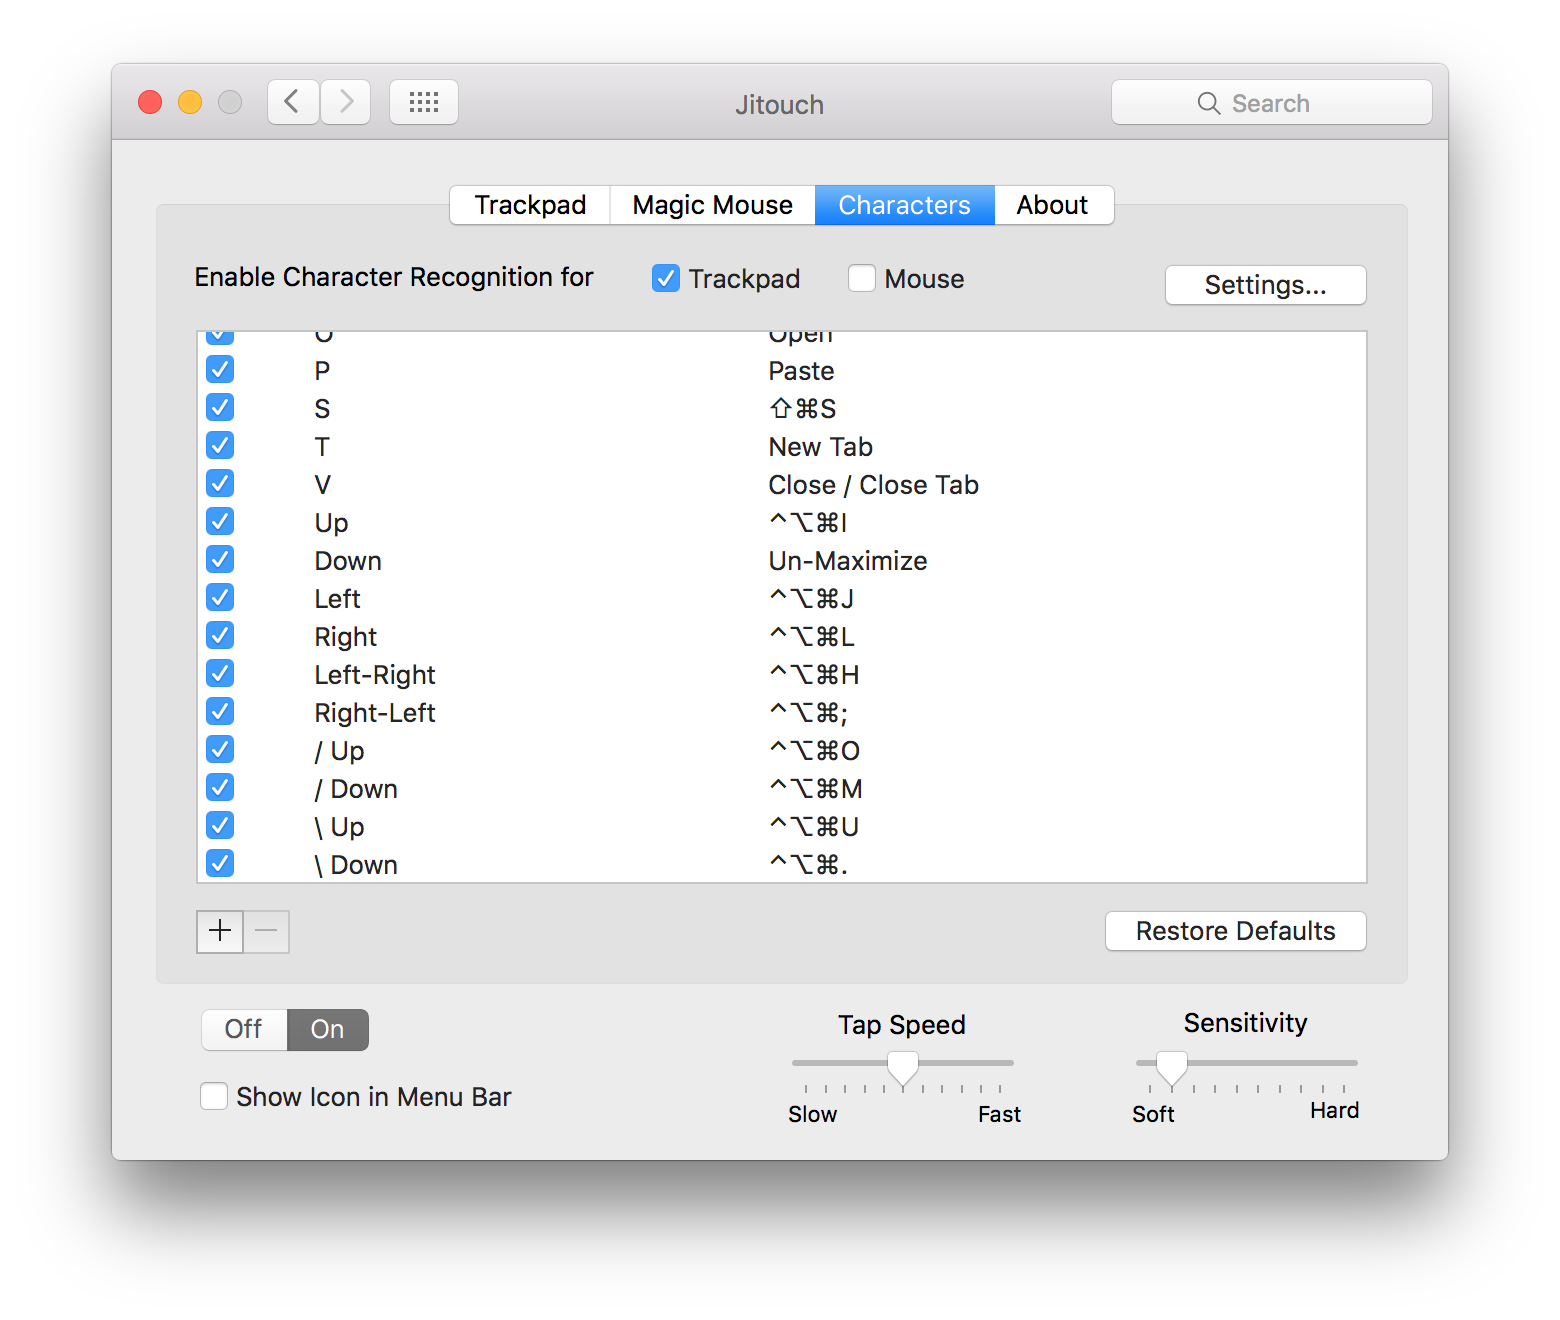Remove selected gesture with minus button
Image resolution: width=1560 pixels, height=1320 pixels.
pyautogui.click(x=266, y=931)
